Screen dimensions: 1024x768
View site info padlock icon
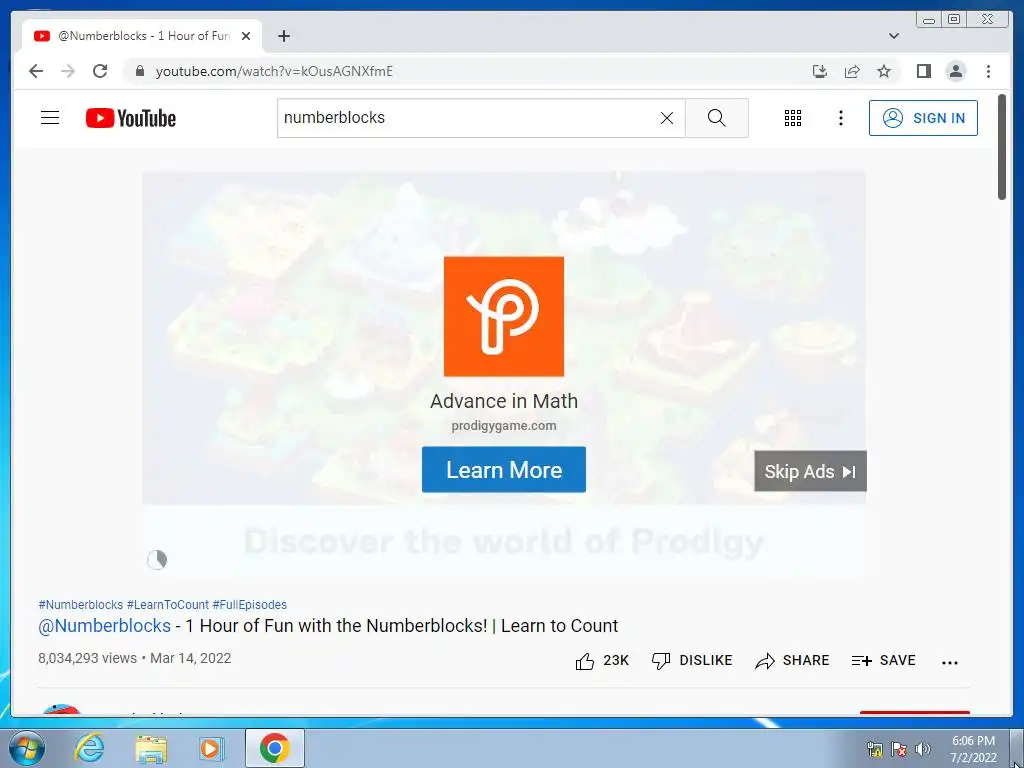pyautogui.click(x=139, y=71)
